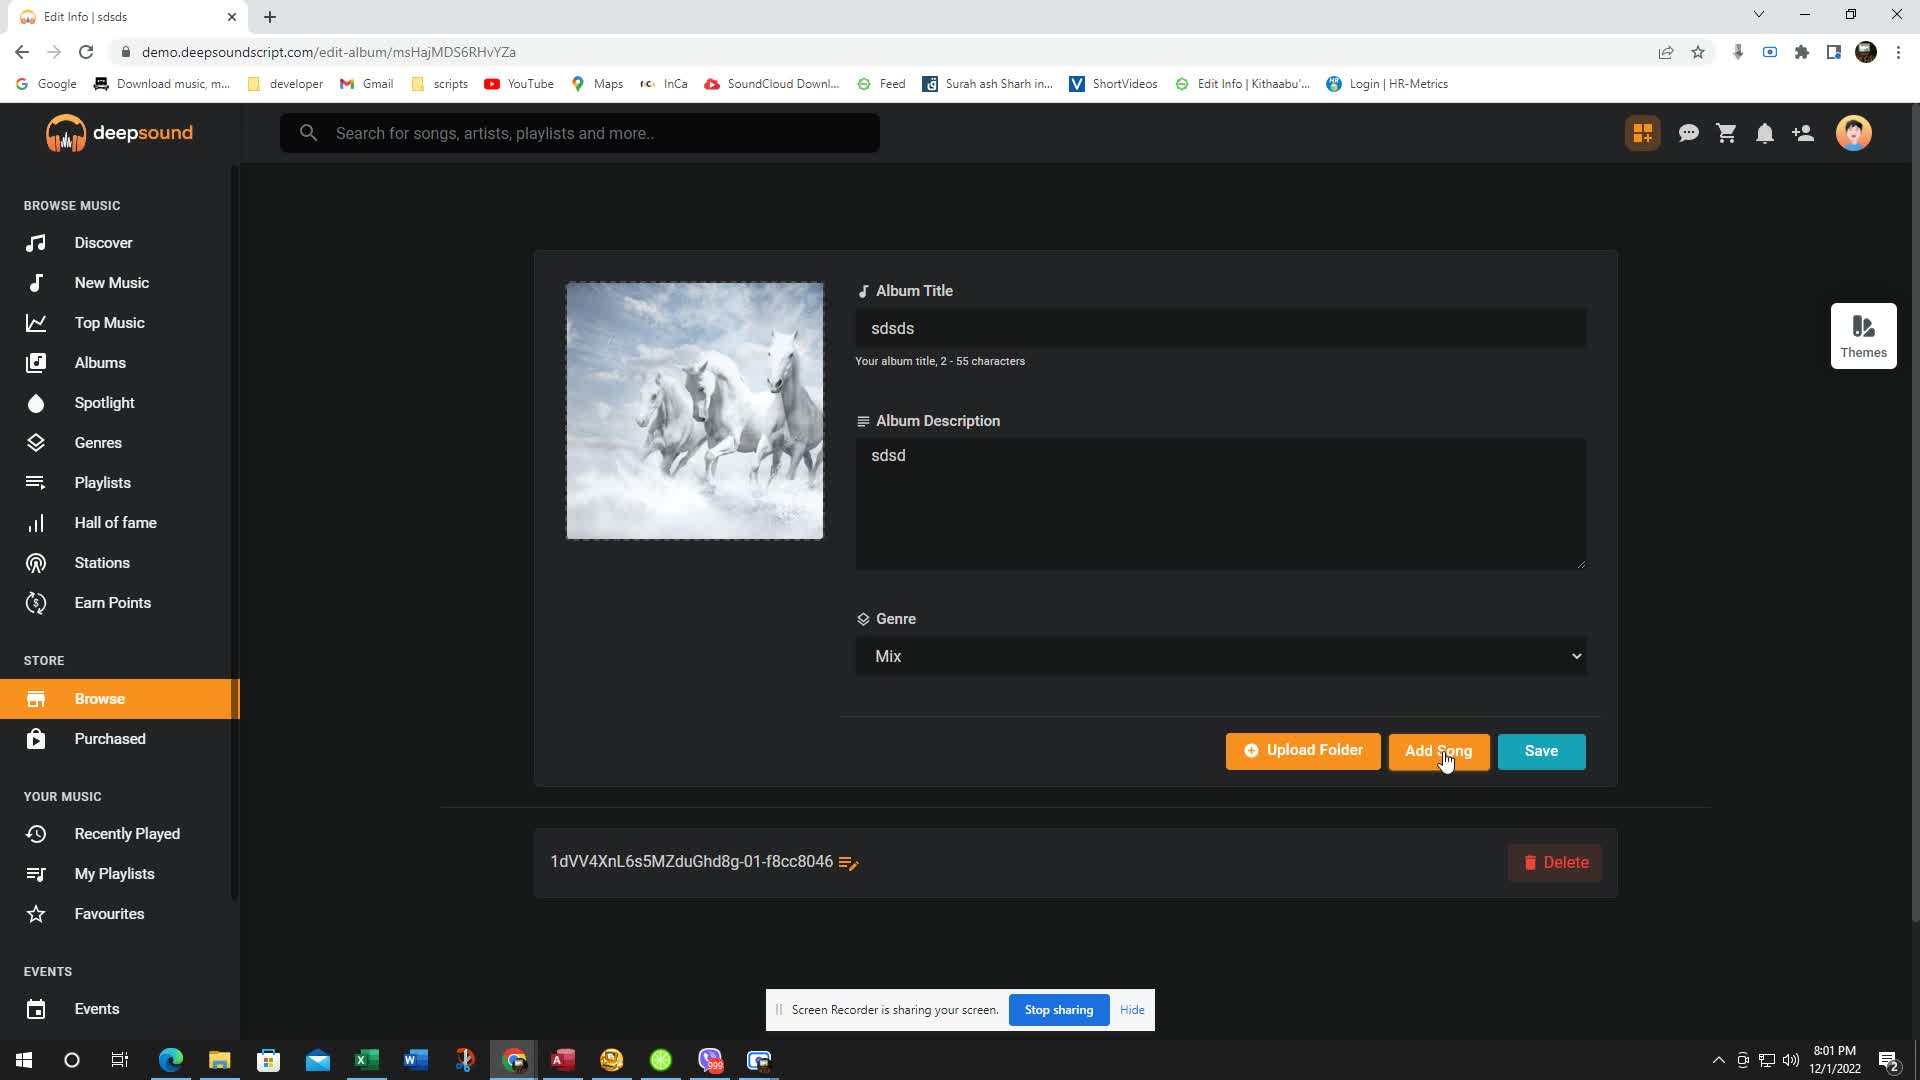Open the user avatar menu

1853,133
